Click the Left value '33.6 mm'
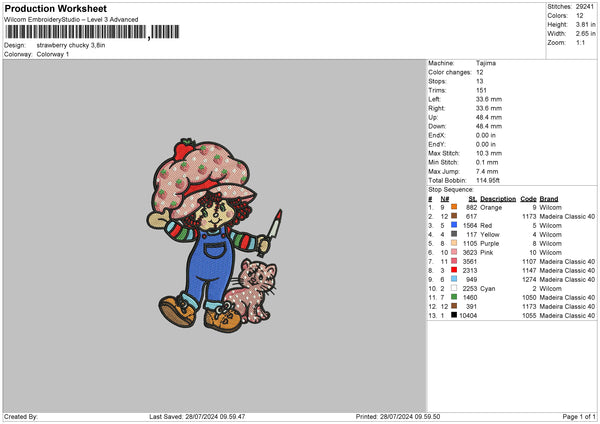Viewport: 600px width, 424px height. 489,99
